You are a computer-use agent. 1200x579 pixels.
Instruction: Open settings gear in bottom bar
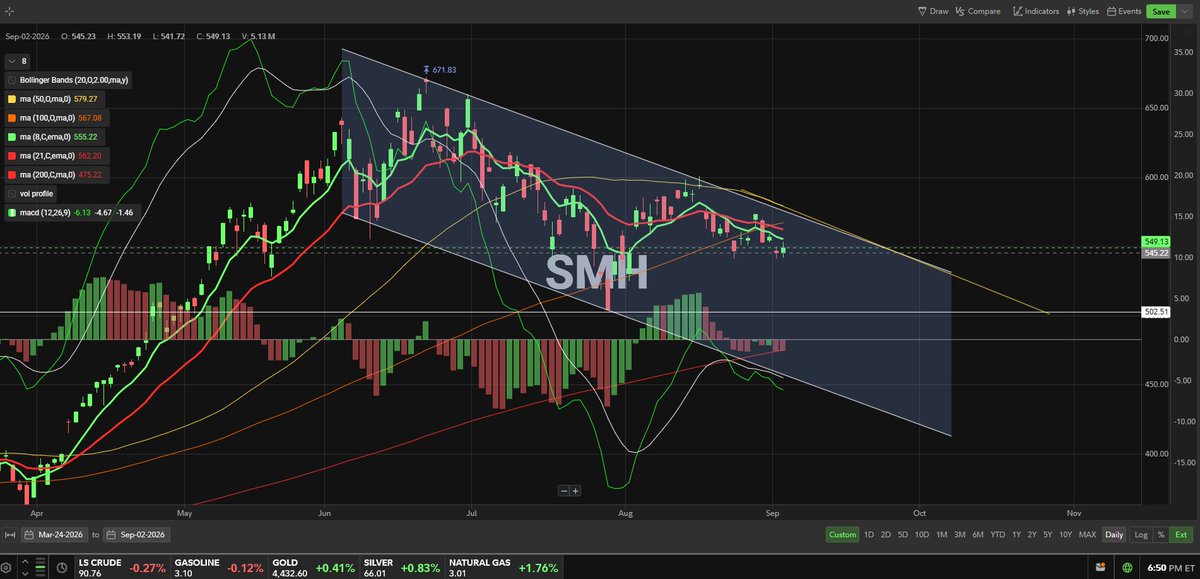pos(8,568)
